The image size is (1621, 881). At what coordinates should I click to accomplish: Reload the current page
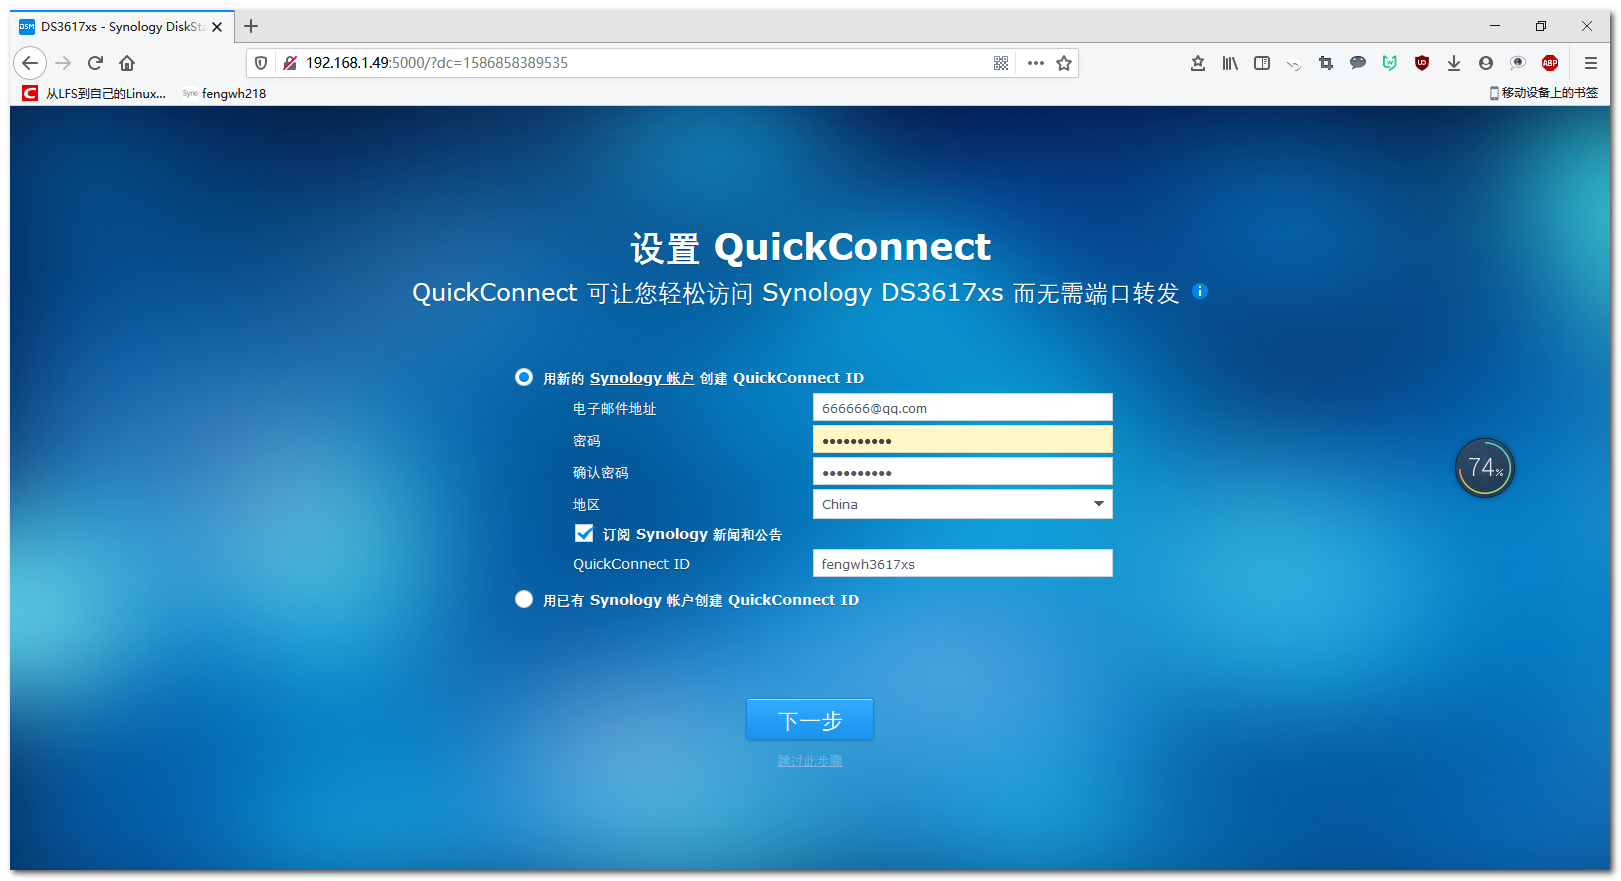(x=95, y=63)
